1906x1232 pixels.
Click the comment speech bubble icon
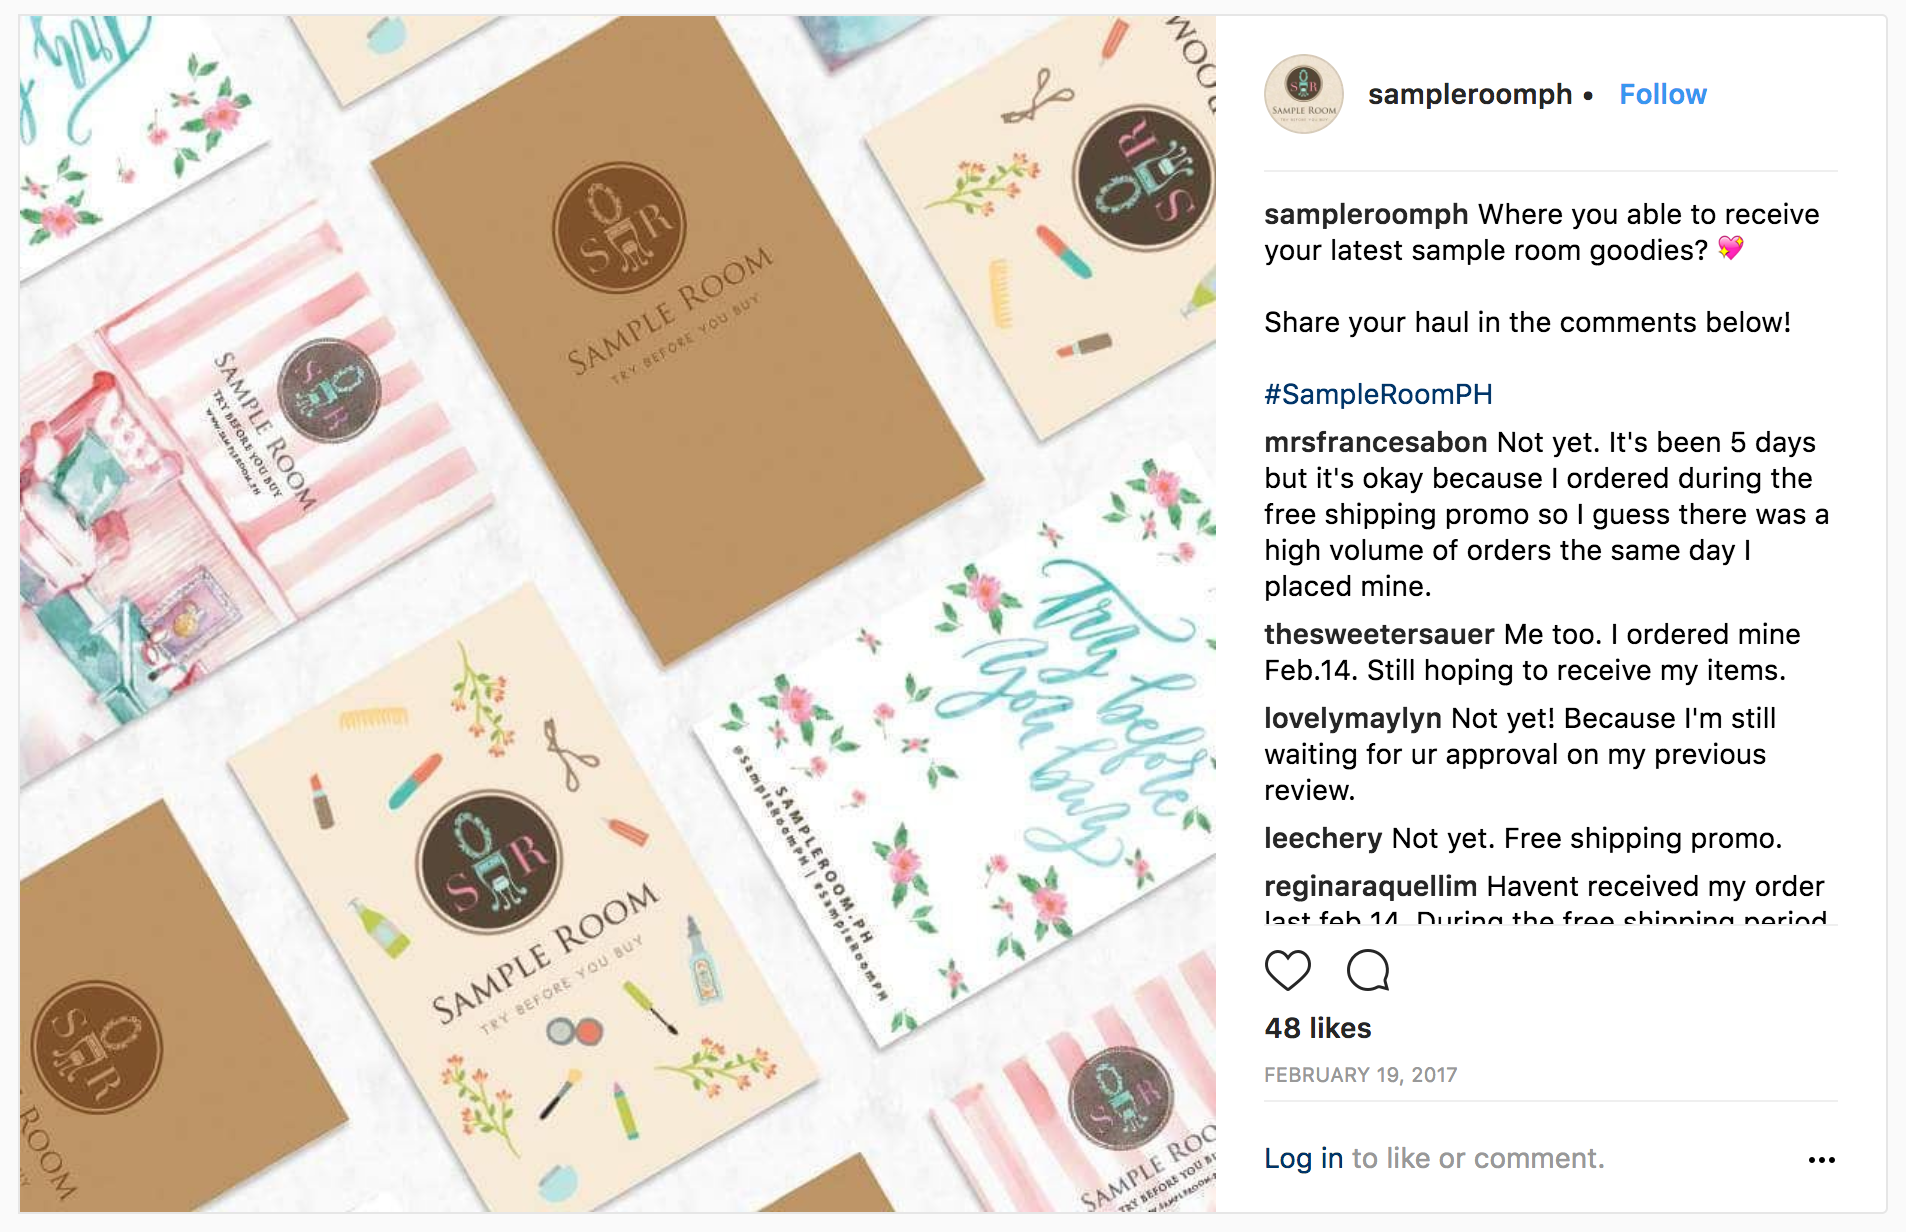click(x=1367, y=970)
